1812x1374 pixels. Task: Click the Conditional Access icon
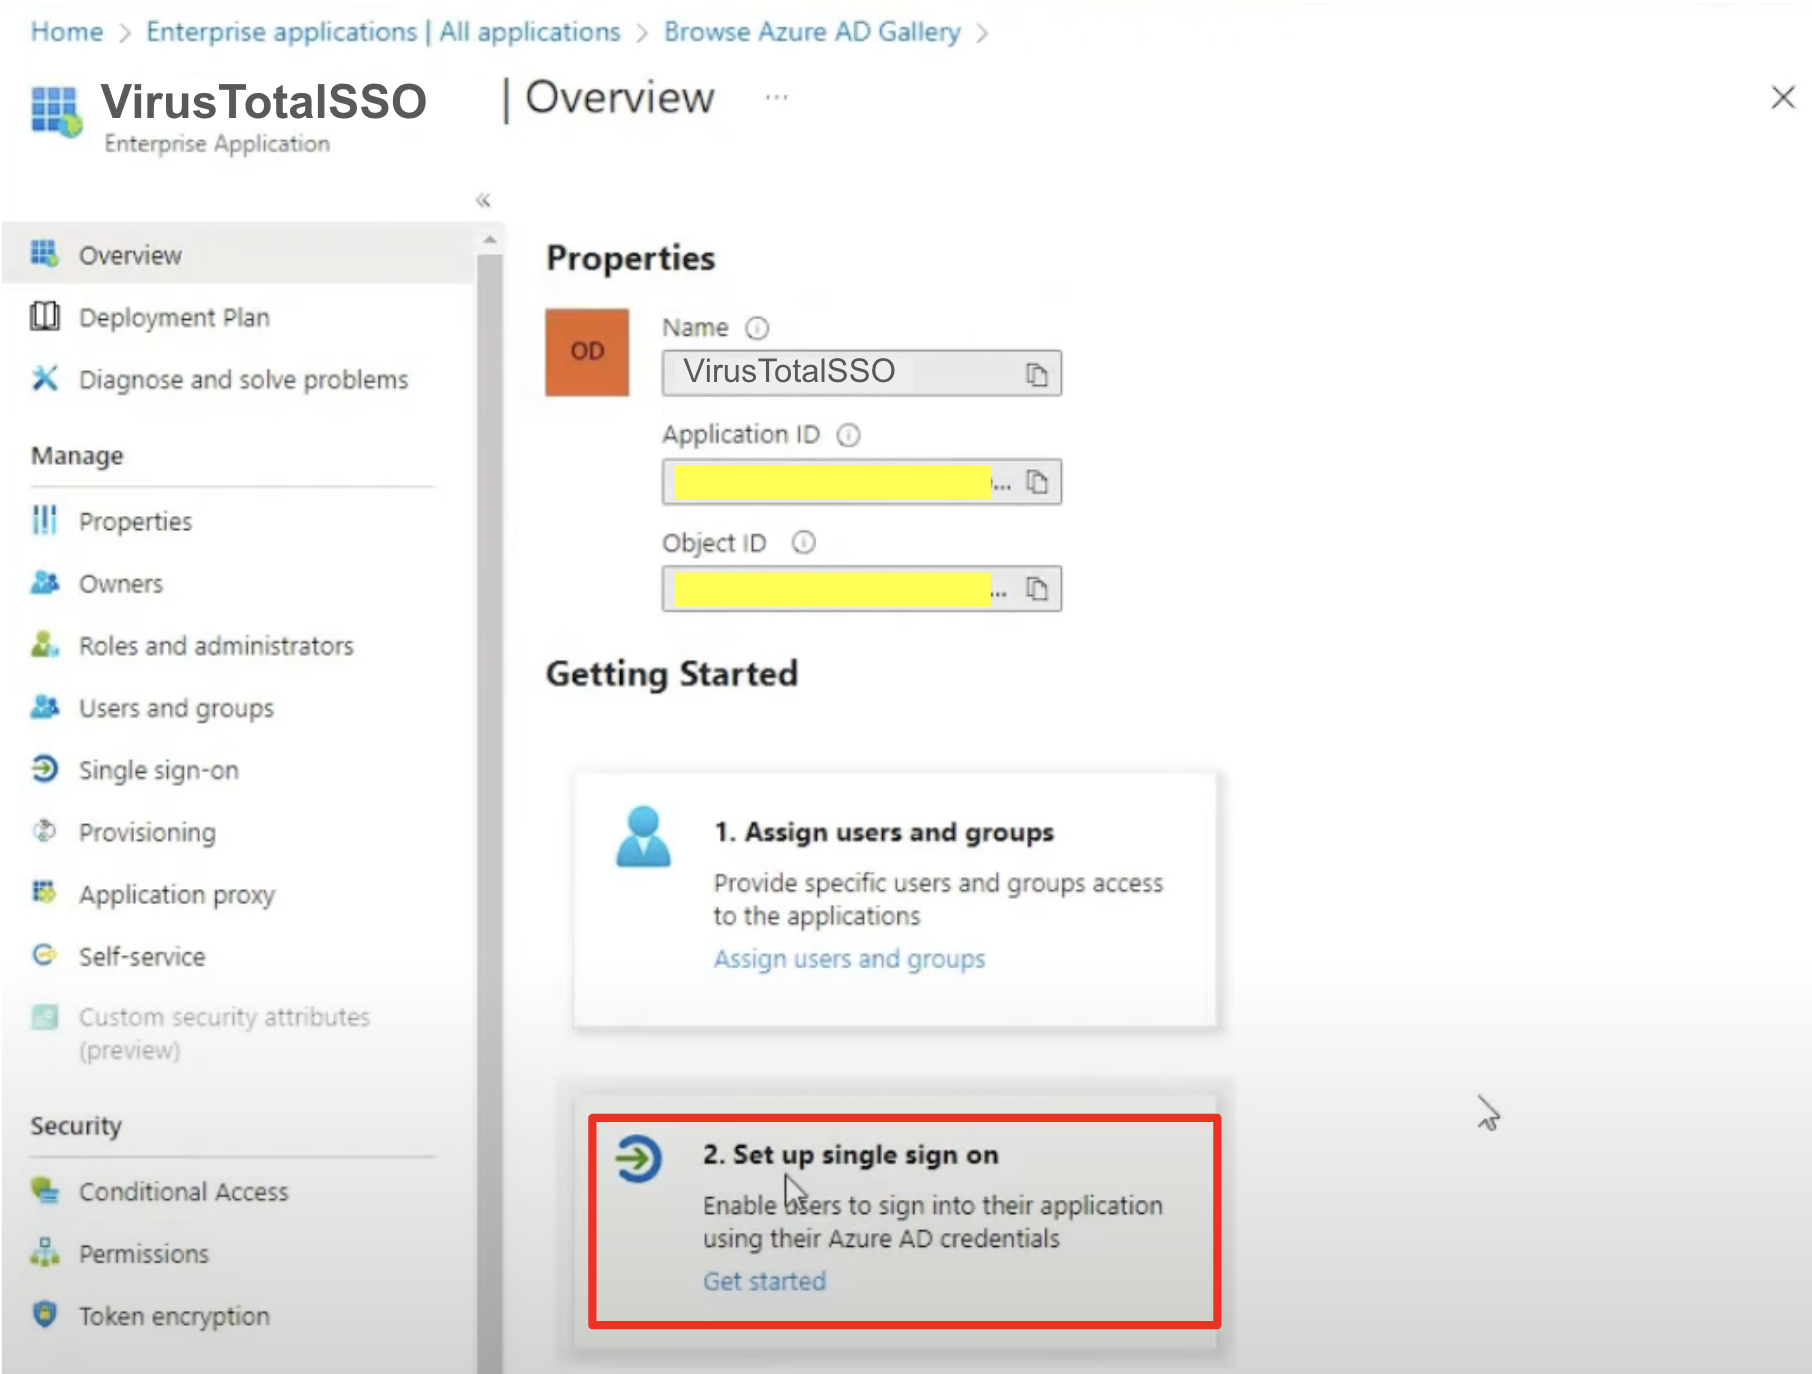pyautogui.click(x=44, y=1190)
